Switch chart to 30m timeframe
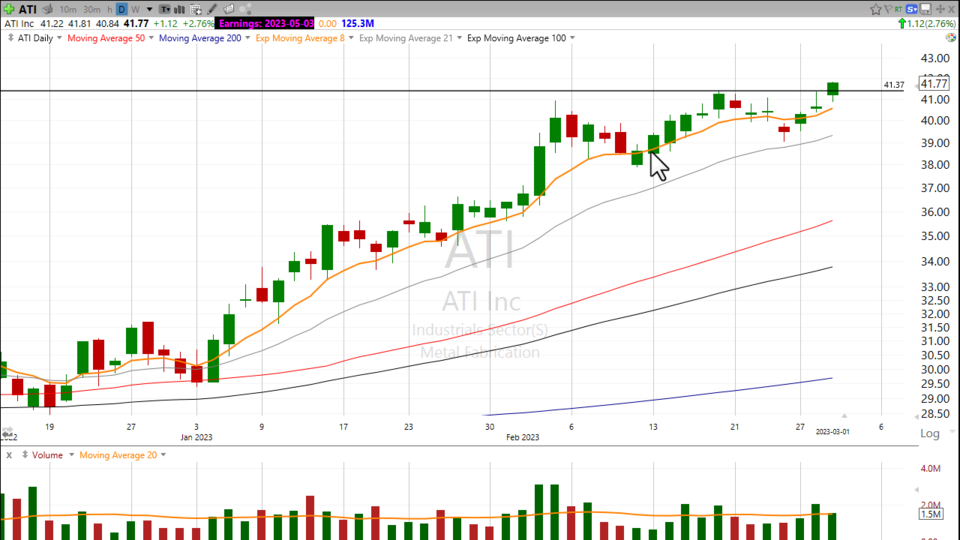Viewport: 960px width, 540px height. pos(91,9)
